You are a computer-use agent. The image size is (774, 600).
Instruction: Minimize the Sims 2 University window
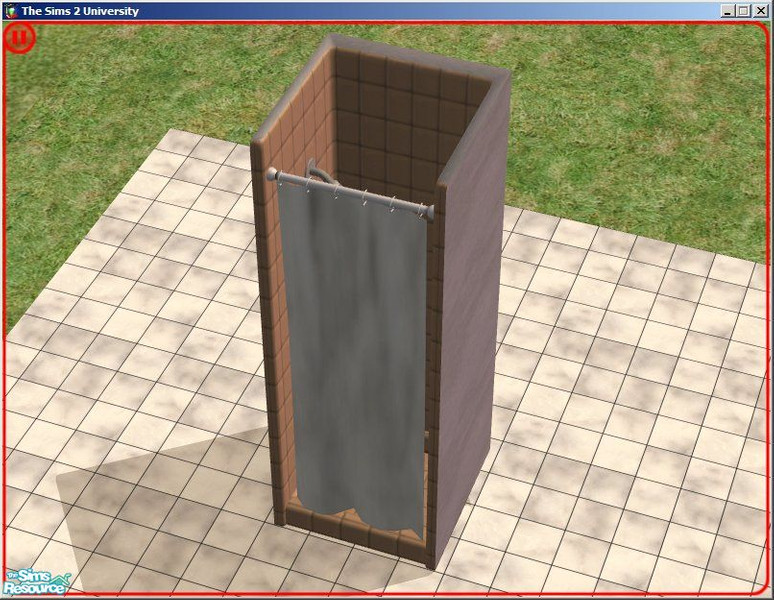tap(728, 11)
